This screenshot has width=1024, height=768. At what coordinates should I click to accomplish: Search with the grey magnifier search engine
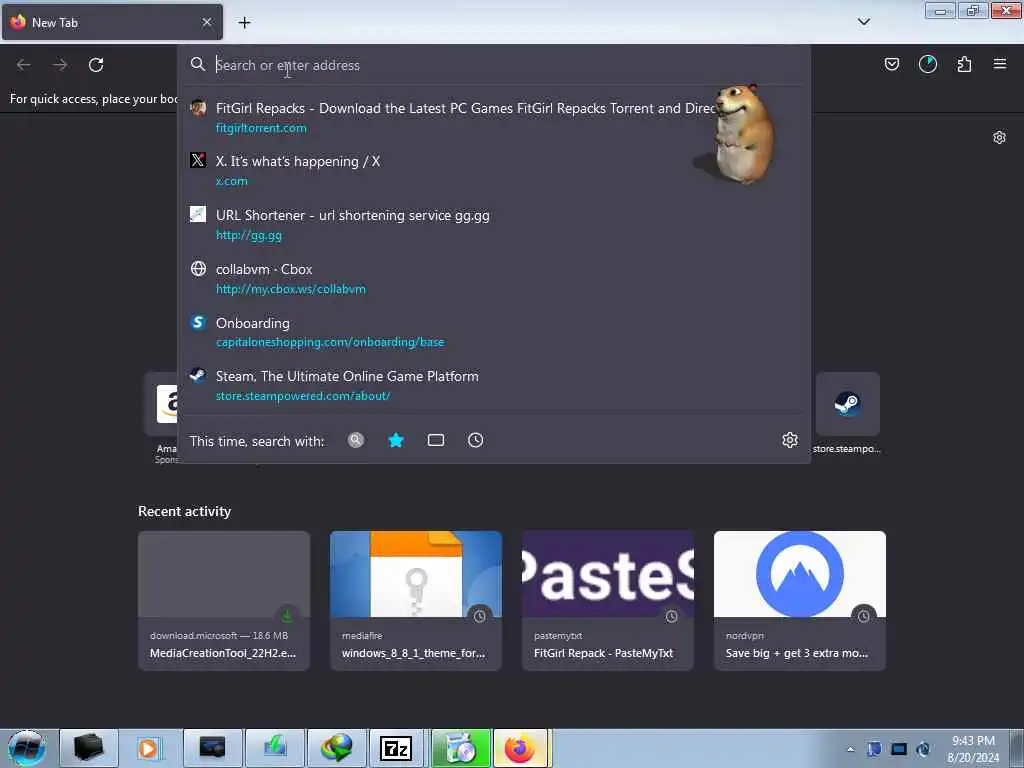click(x=356, y=440)
